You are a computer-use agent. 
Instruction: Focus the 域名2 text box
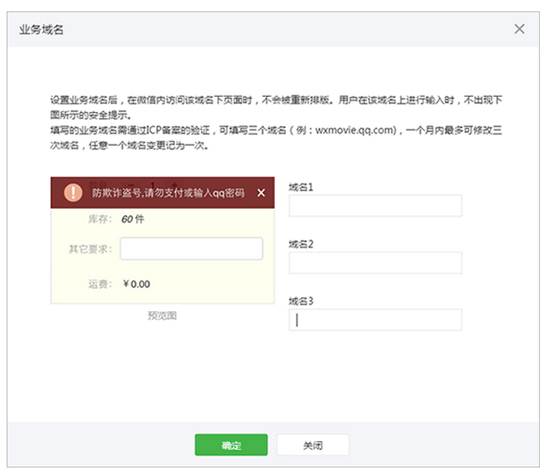(375, 263)
